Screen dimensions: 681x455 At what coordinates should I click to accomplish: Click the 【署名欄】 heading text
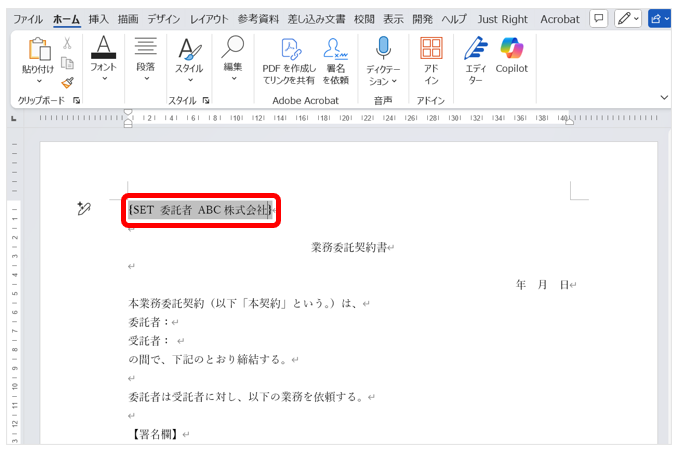pyautogui.click(x=155, y=434)
